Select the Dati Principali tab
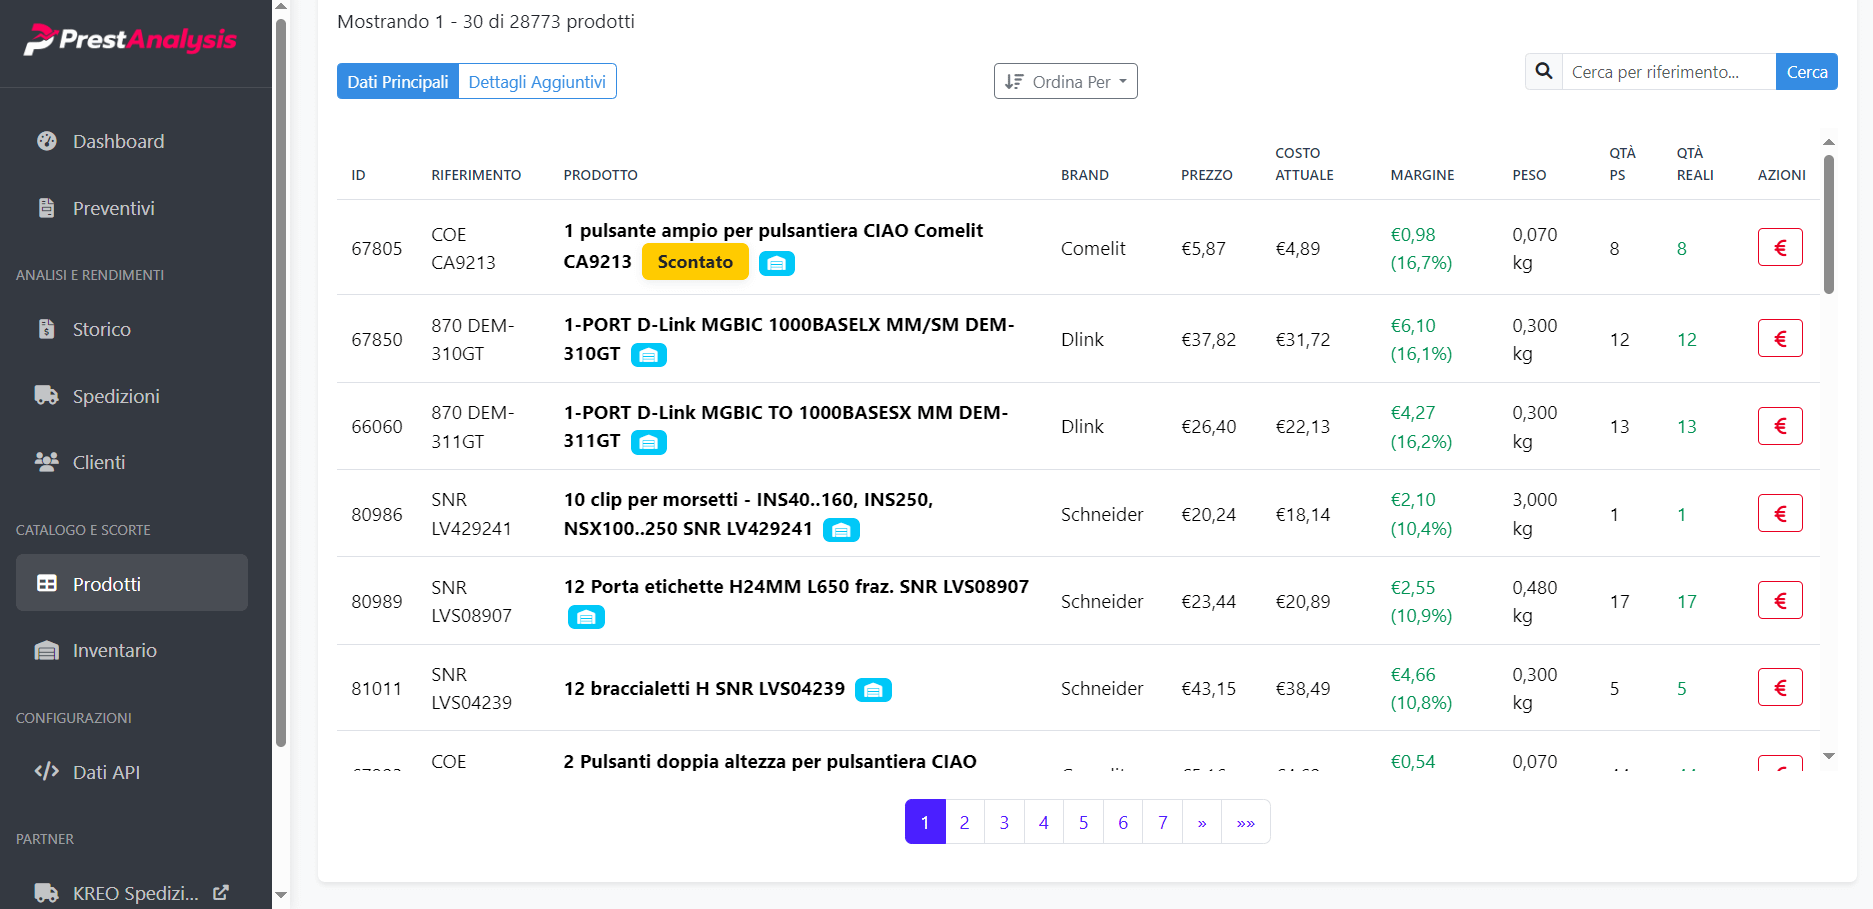The width and height of the screenshot is (1873, 909). [397, 81]
